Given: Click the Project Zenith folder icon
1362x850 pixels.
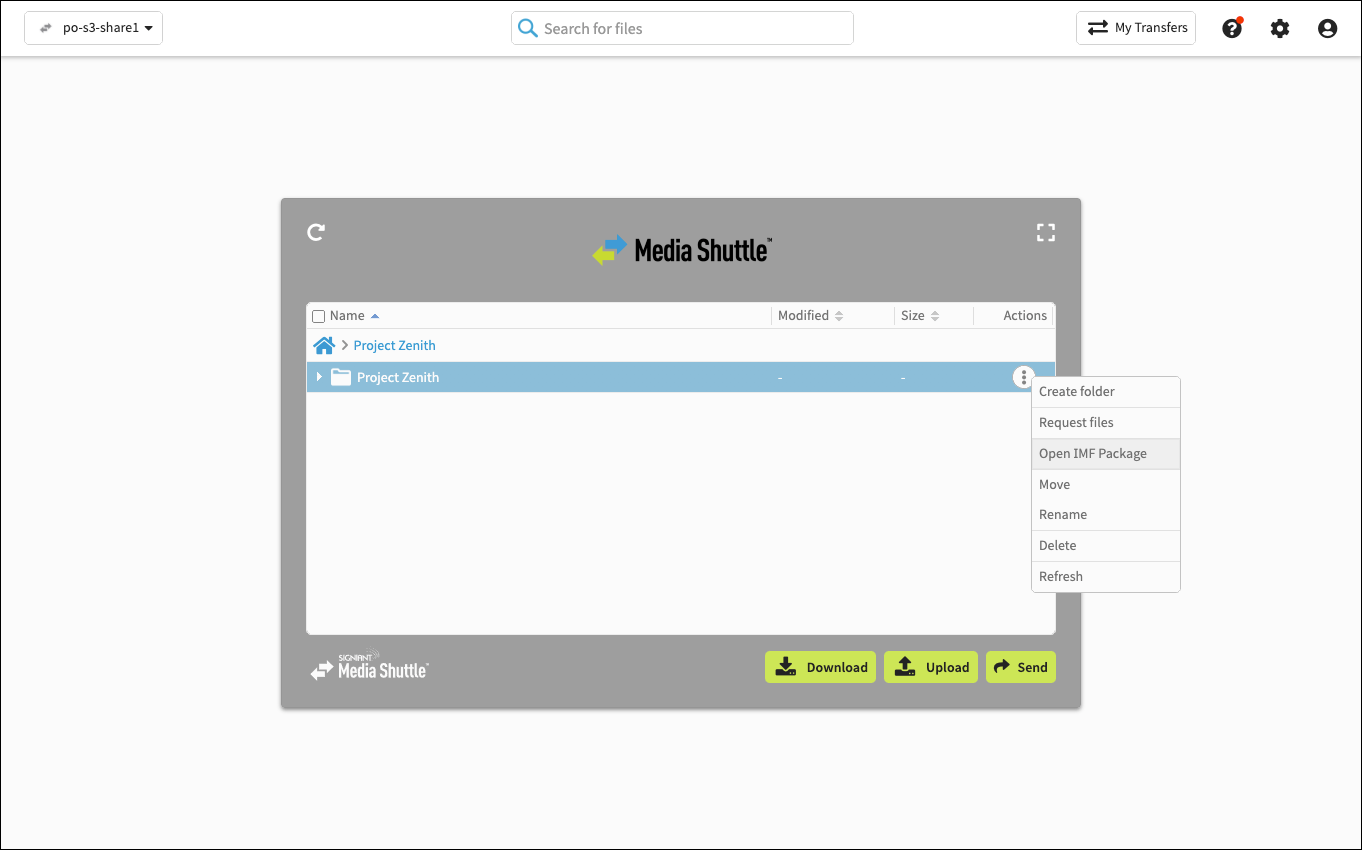Looking at the screenshot, I should pos(341,377).
